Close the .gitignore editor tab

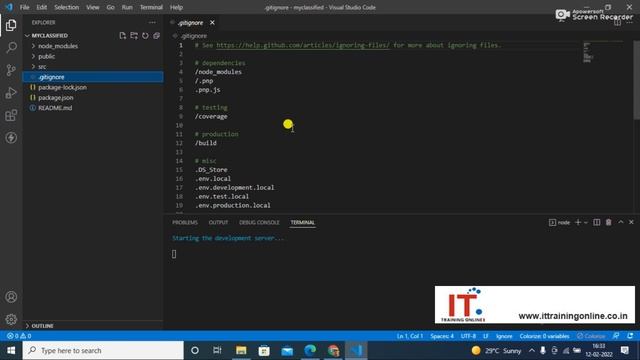pos(212,23)
